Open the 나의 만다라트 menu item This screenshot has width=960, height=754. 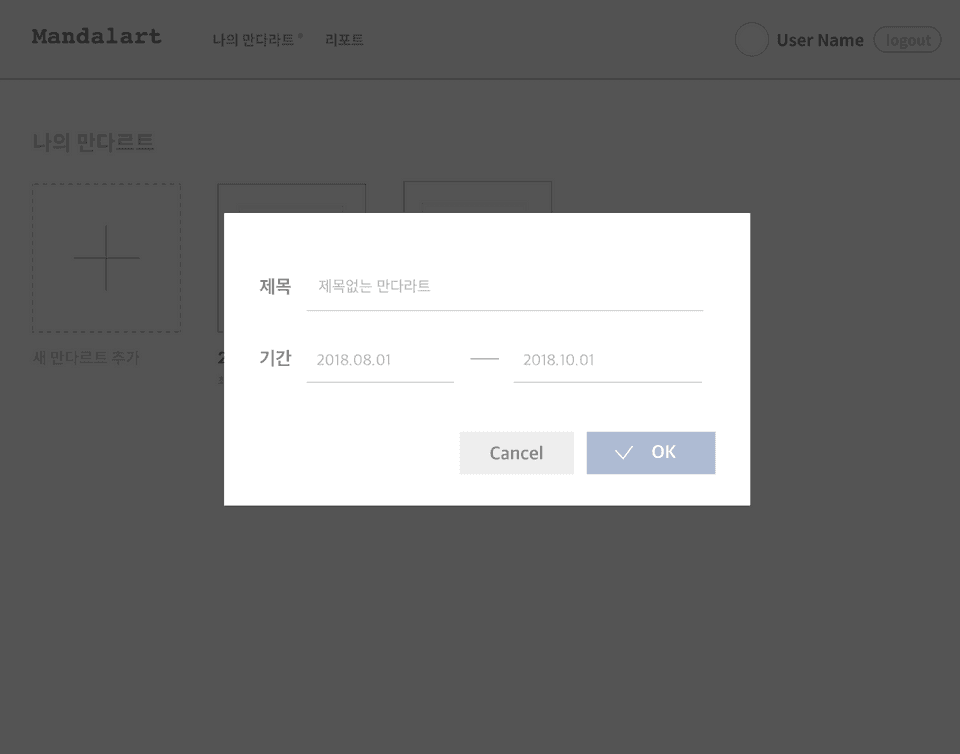click(x=253, y=39)
